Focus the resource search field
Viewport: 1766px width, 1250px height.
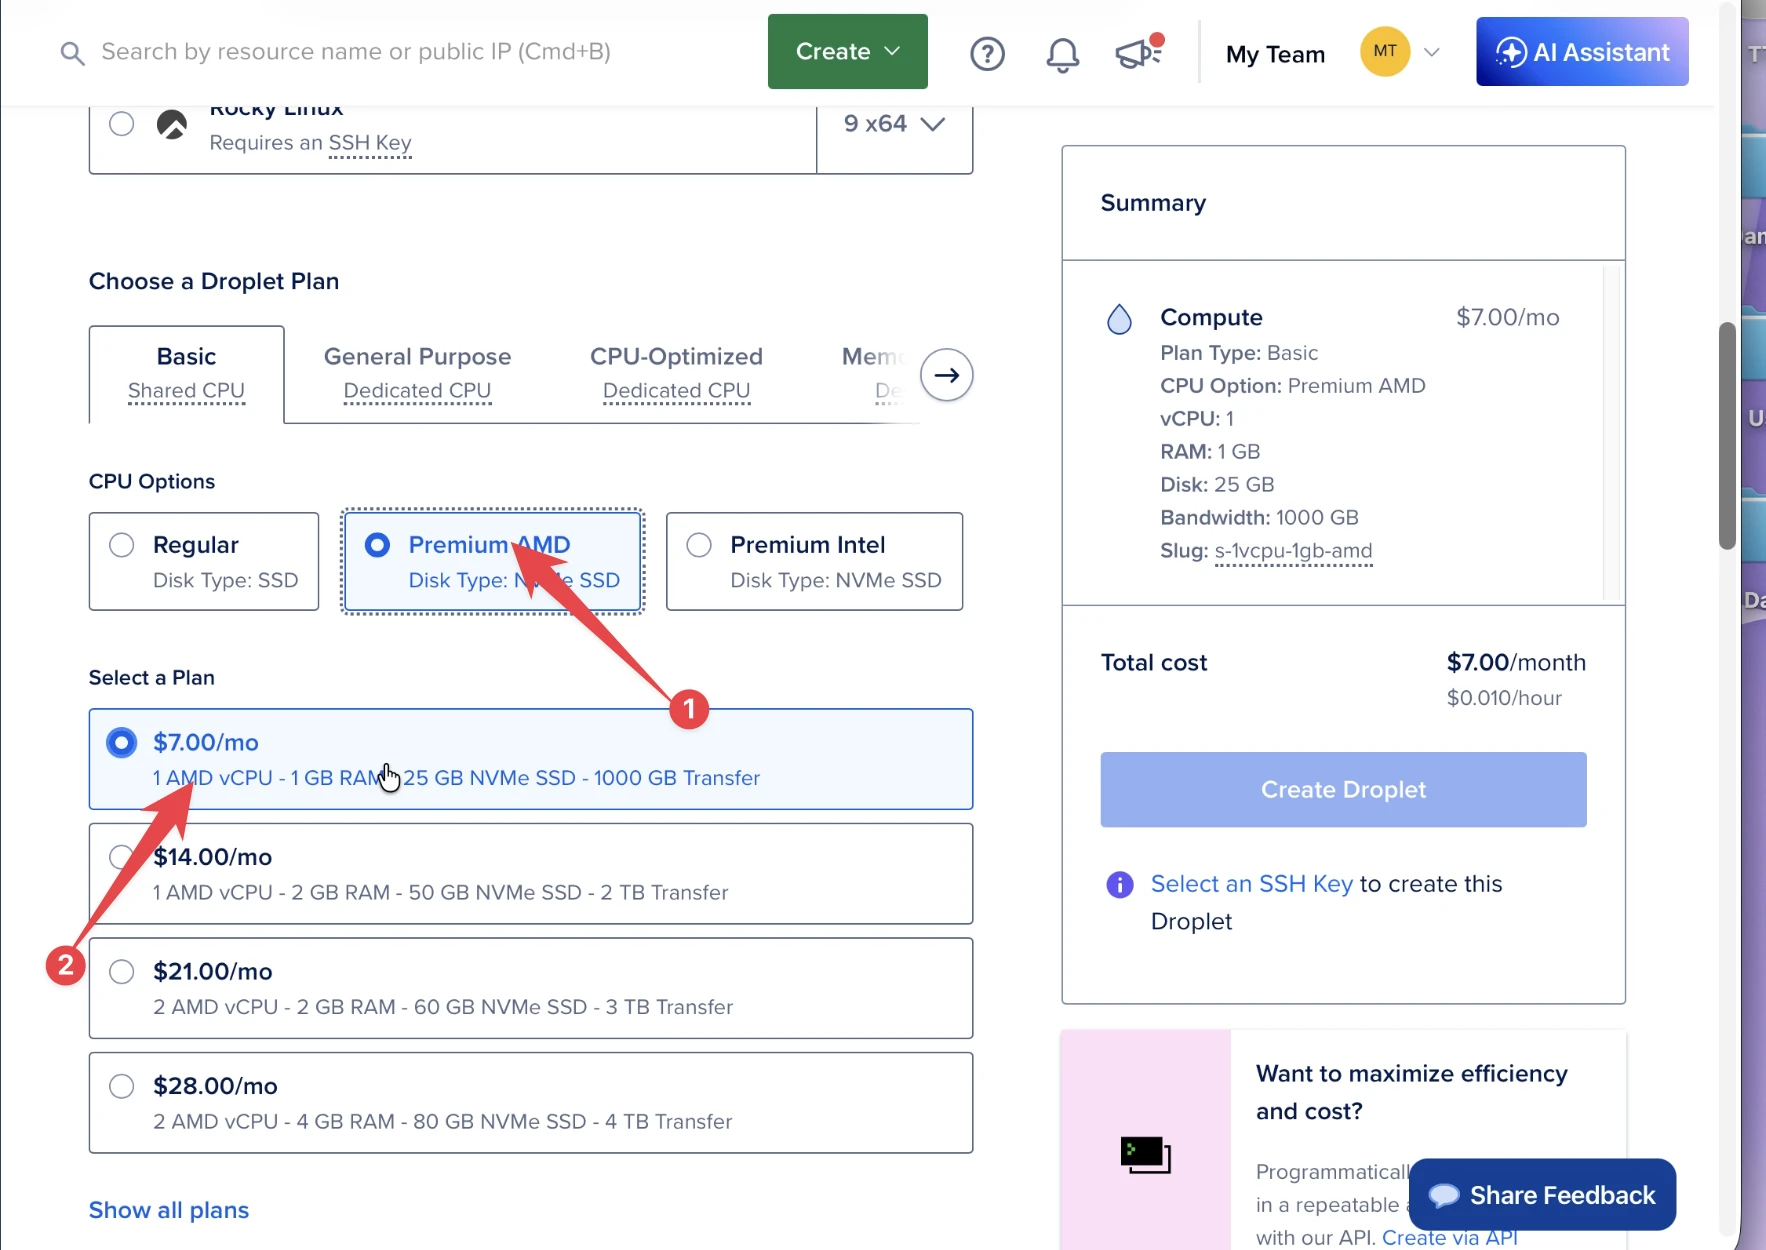point(356,52)
